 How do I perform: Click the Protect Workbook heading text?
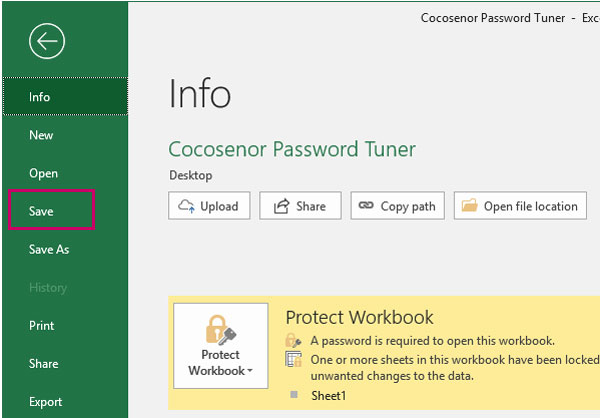pos(359,317)
